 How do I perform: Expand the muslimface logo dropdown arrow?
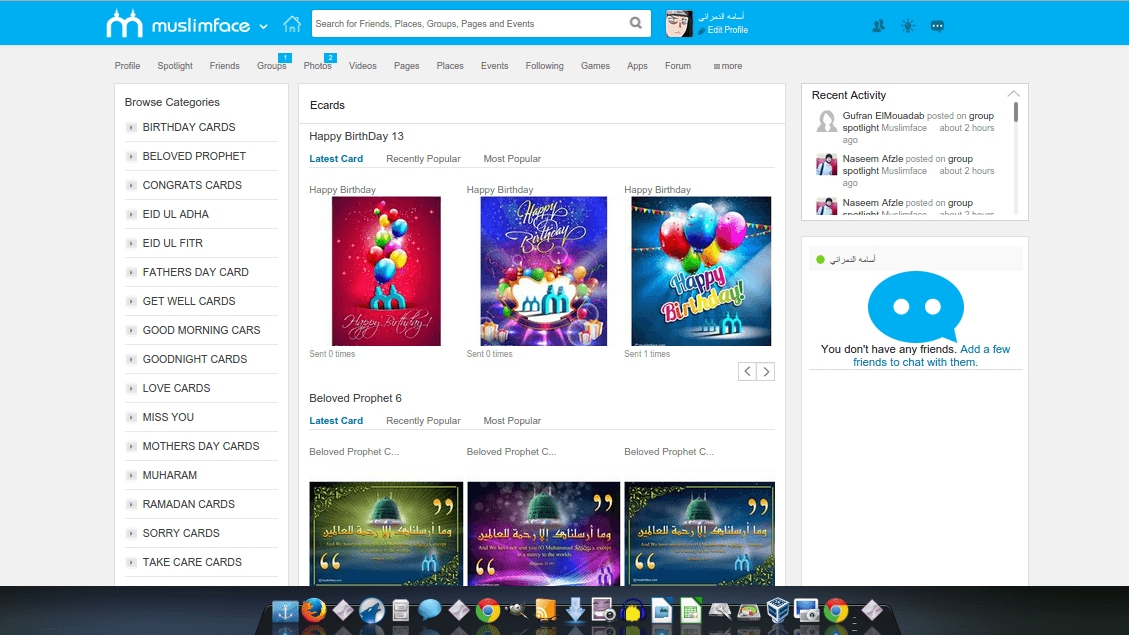(x=263, y=26)
